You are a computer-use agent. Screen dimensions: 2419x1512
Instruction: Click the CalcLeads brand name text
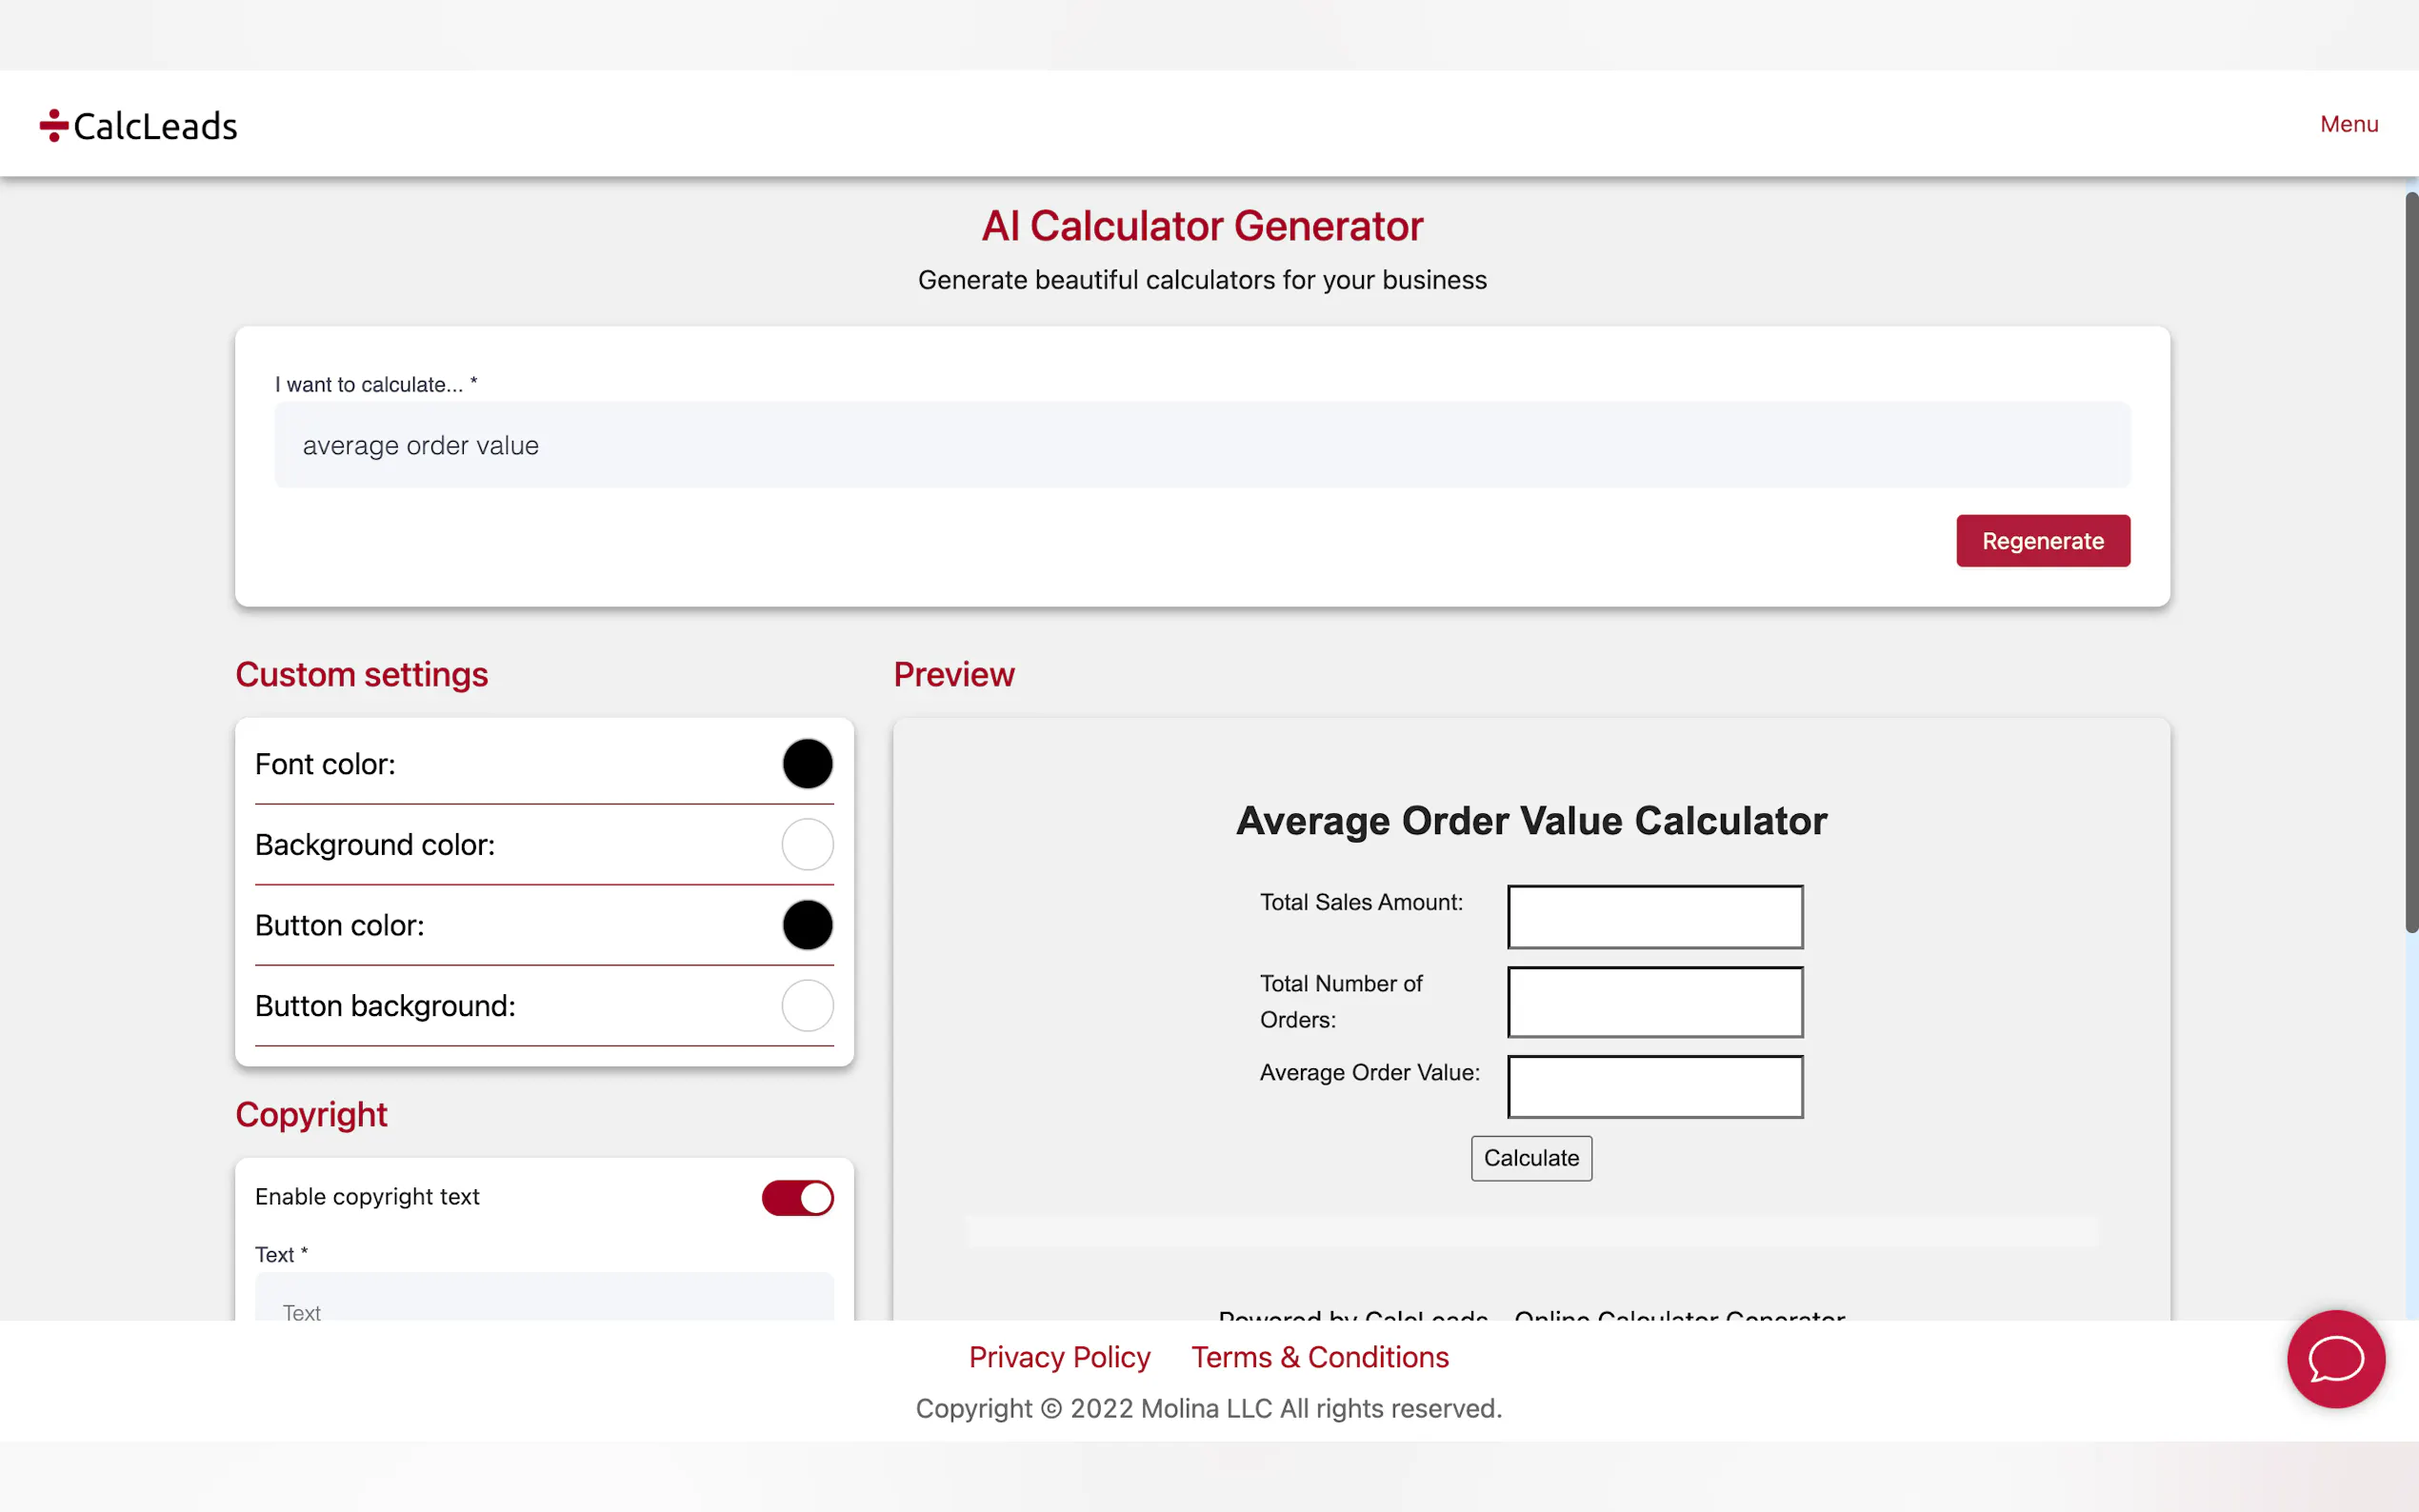156,126
